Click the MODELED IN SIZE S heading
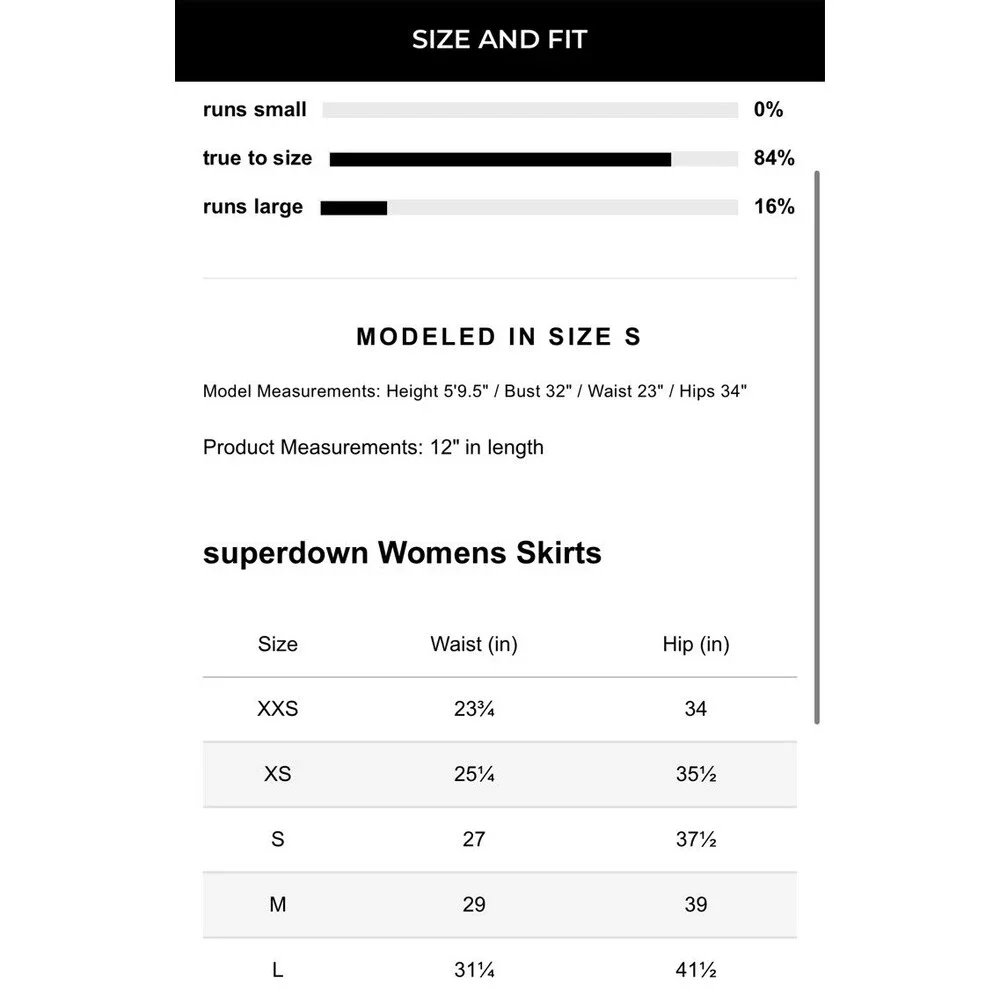Screen dimensions: 1000x1000 click(x=499, y=337)
